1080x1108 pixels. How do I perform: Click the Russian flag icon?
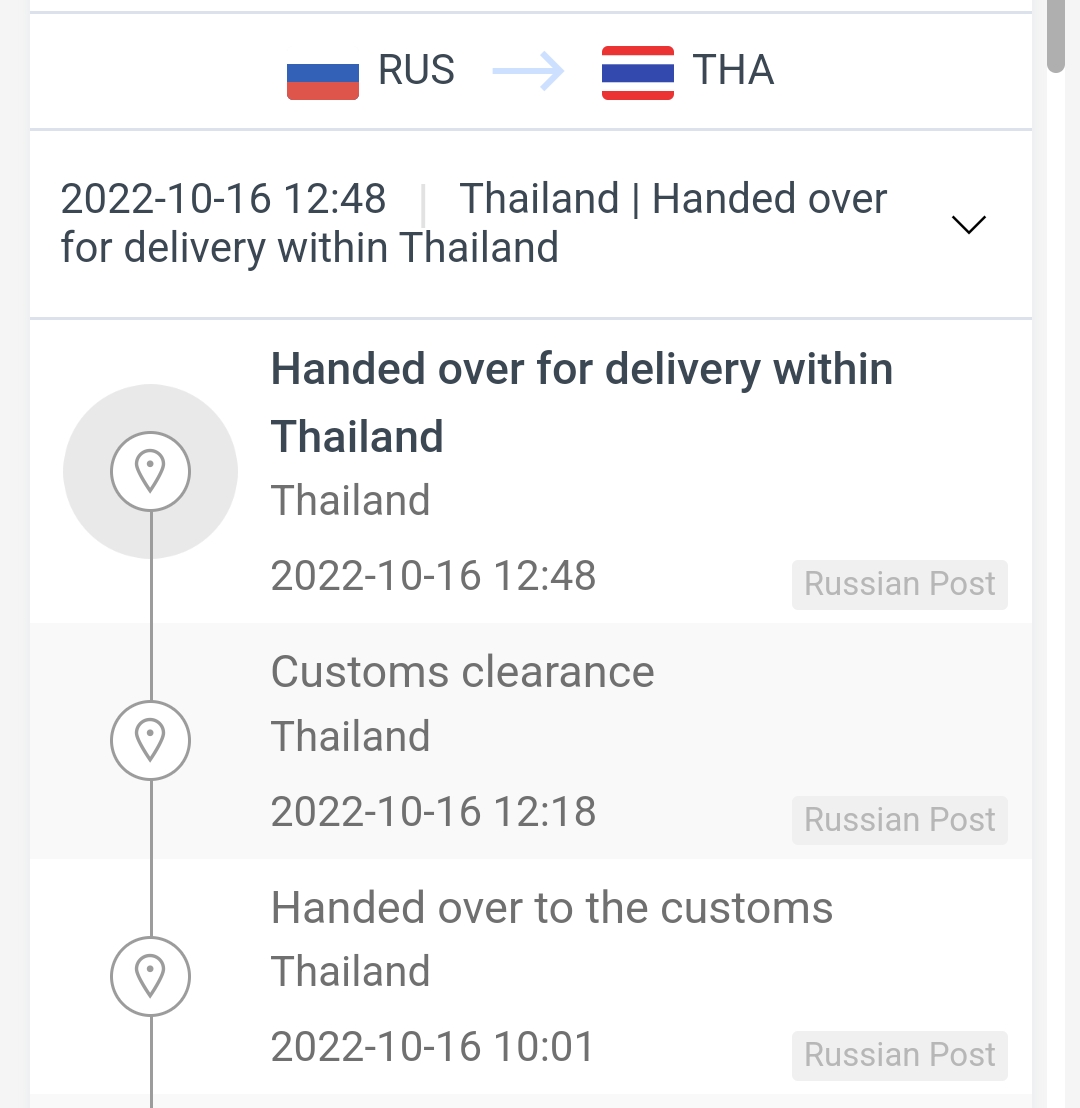322,81
